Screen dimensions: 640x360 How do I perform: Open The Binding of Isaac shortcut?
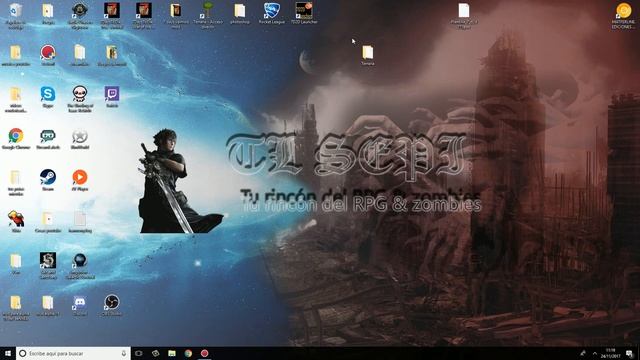point(80,94)
